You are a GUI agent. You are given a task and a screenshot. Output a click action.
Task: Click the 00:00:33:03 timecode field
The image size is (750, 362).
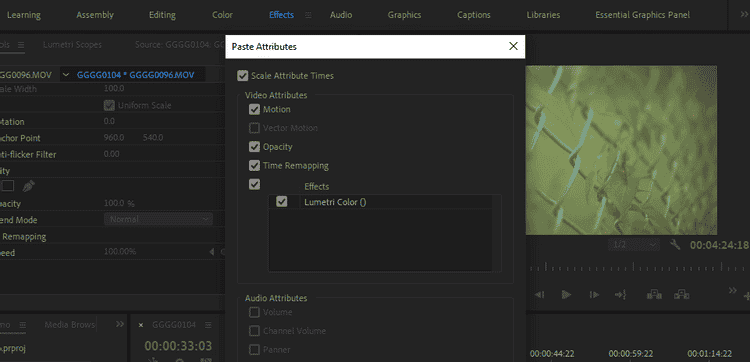tap(178, 346)
